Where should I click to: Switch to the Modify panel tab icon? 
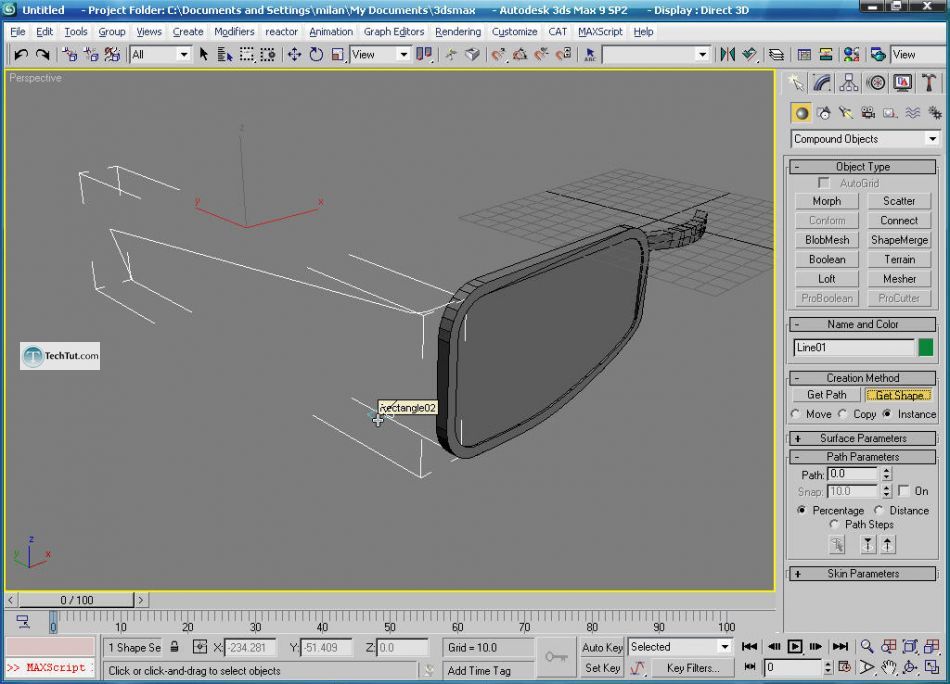point(822,82)
